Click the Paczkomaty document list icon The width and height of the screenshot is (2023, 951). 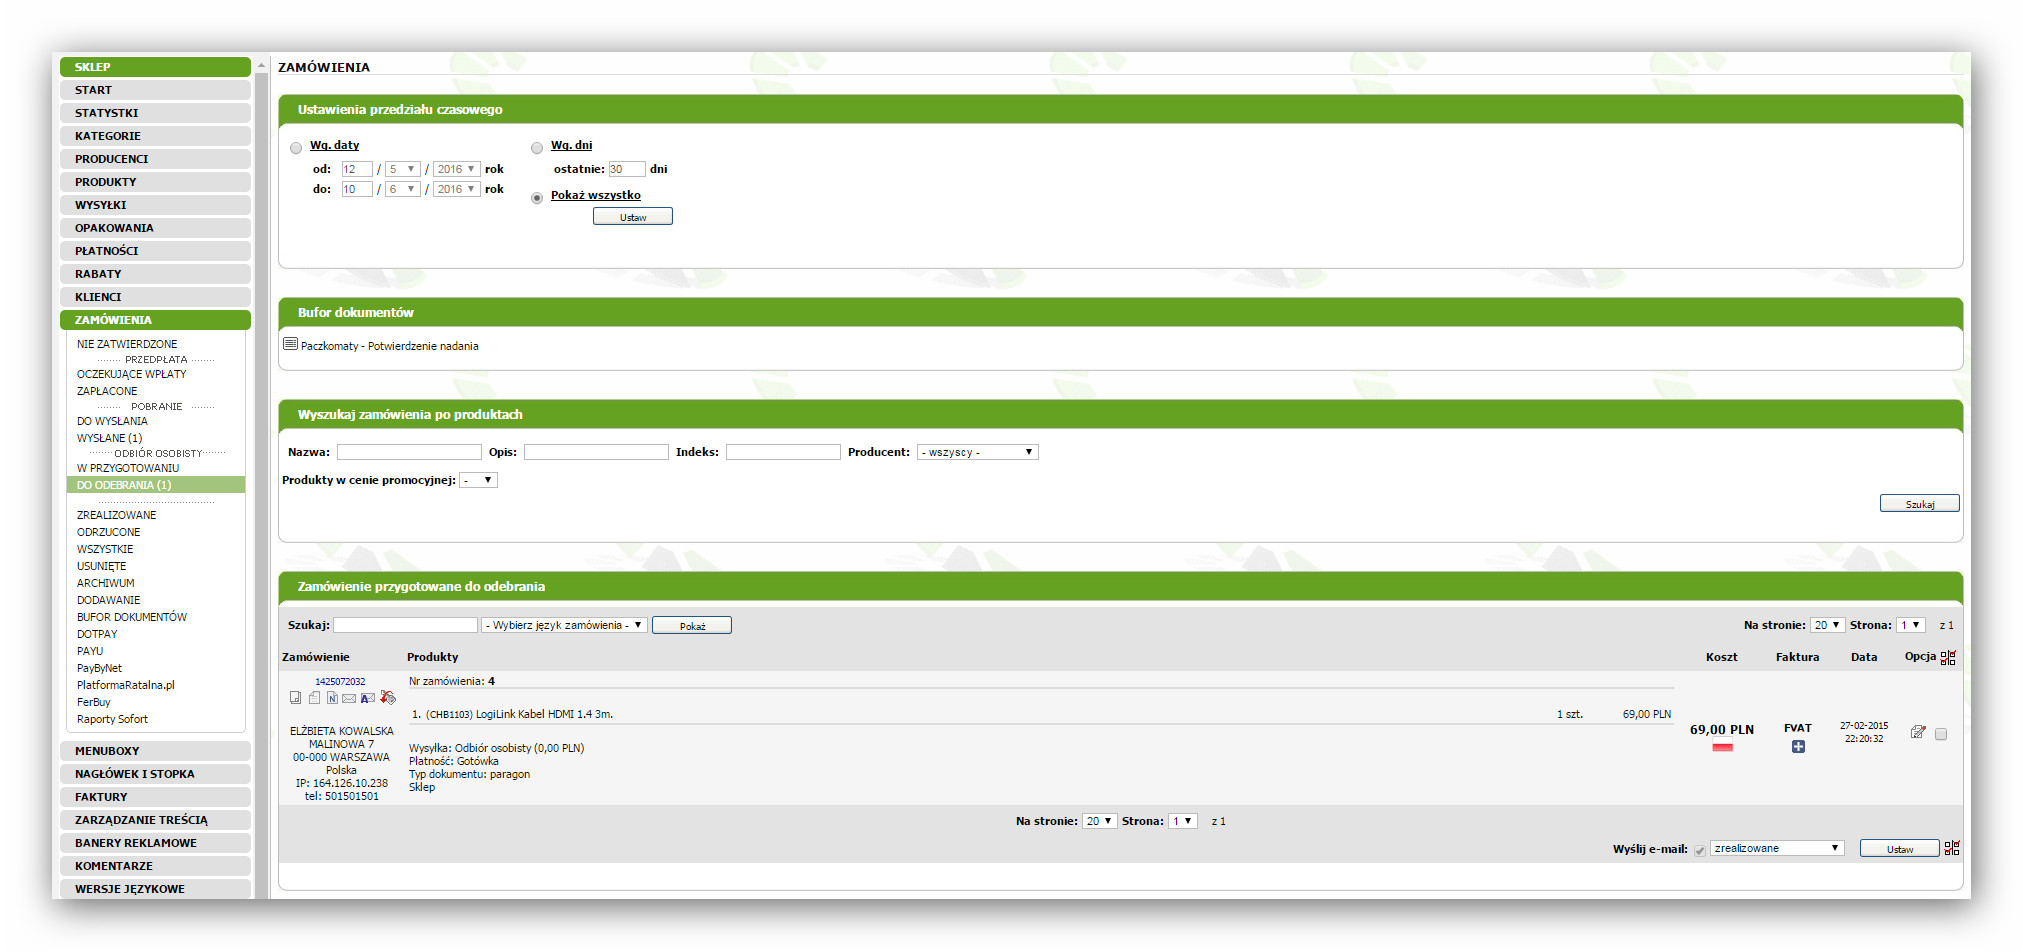tap(290, 344)
